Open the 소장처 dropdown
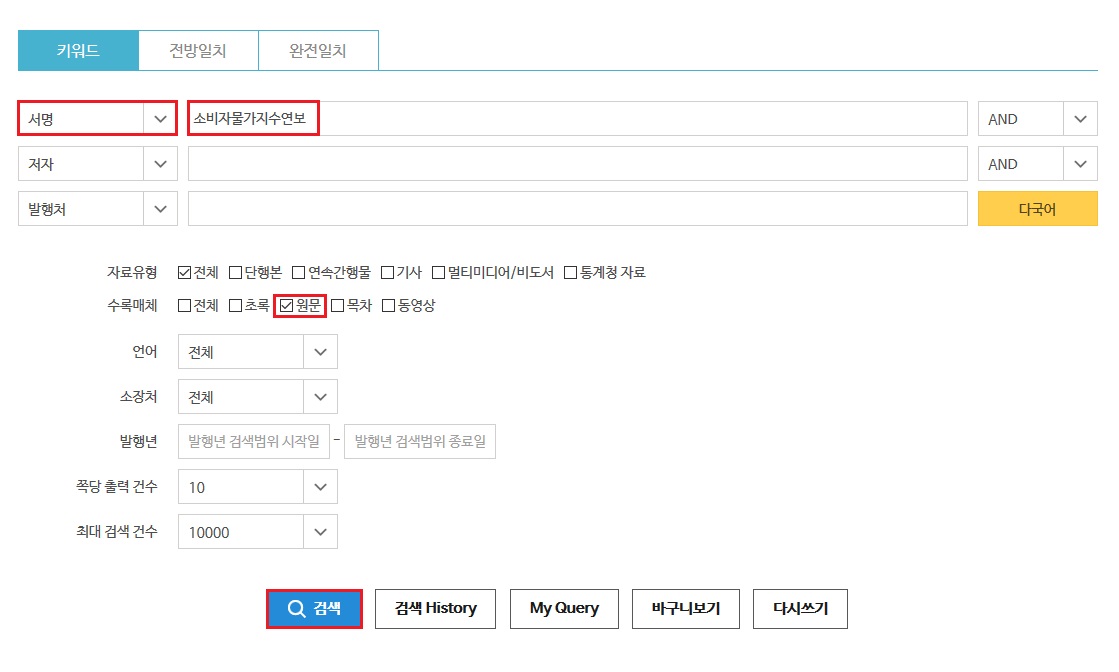 pos(321,396)
